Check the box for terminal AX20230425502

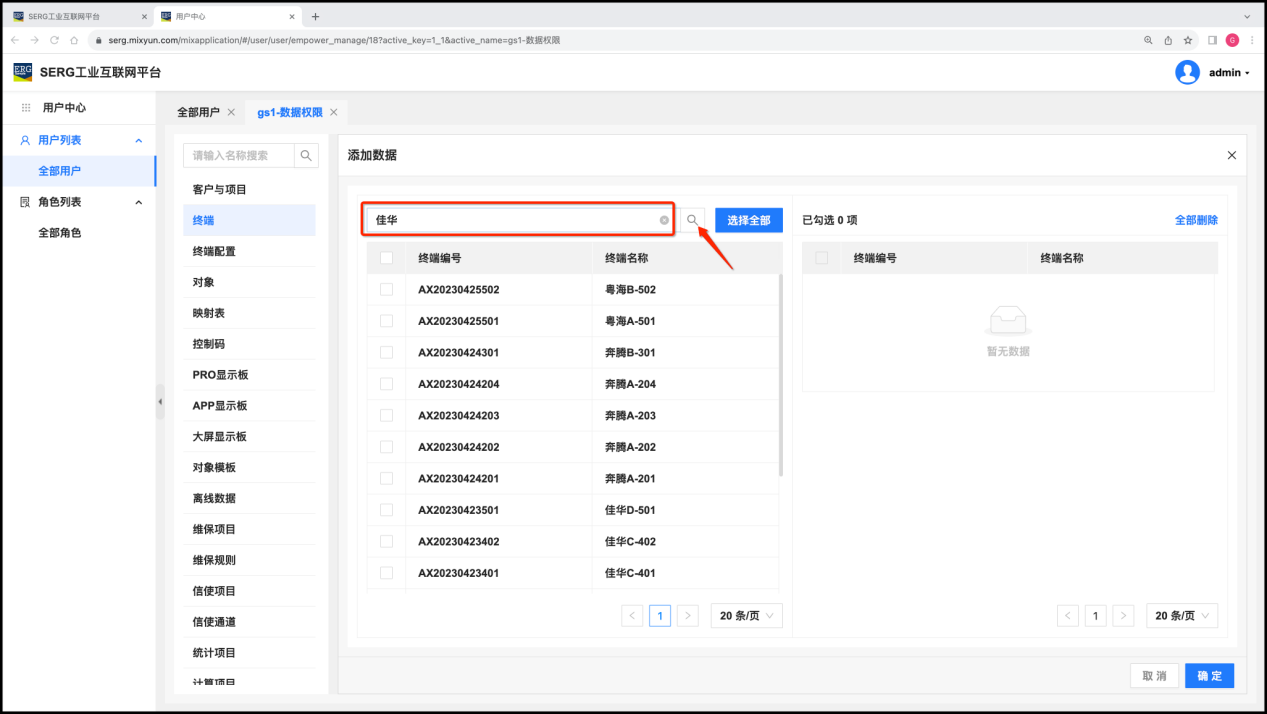pyautogui.click(x=386, y=290)
